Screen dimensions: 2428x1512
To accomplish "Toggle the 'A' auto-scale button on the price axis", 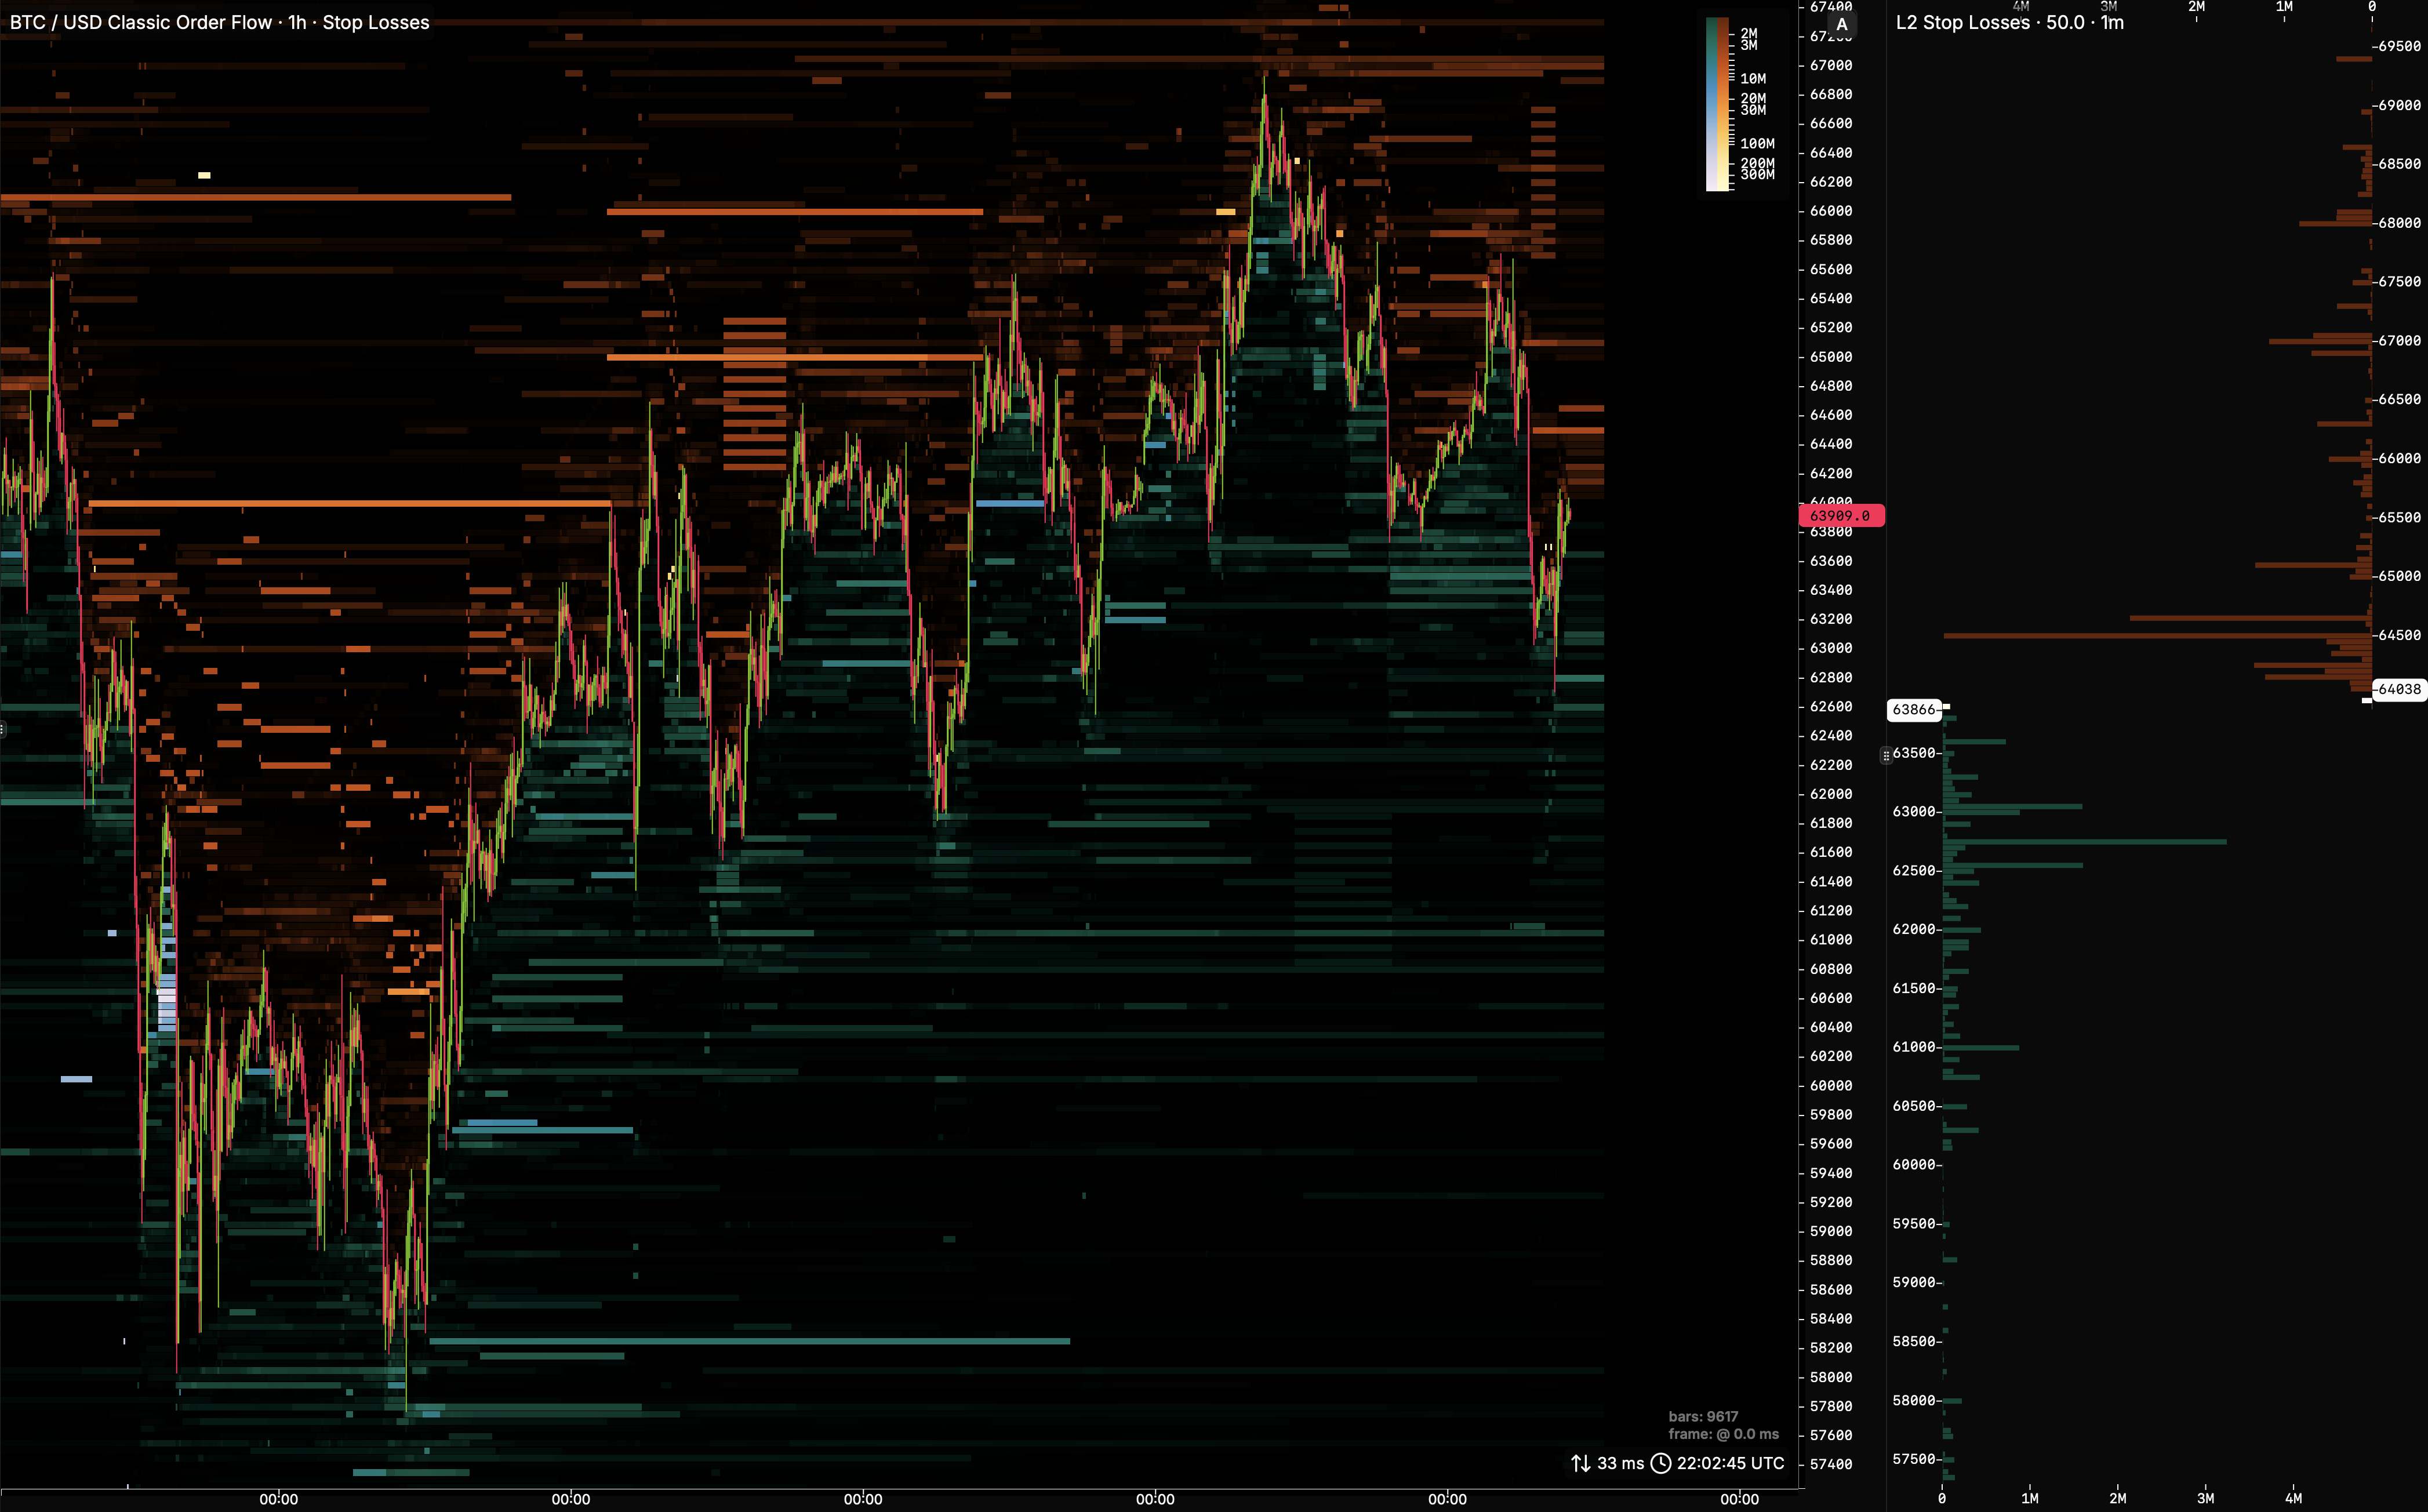I will pyautogui.click(x=1841, y=24).
